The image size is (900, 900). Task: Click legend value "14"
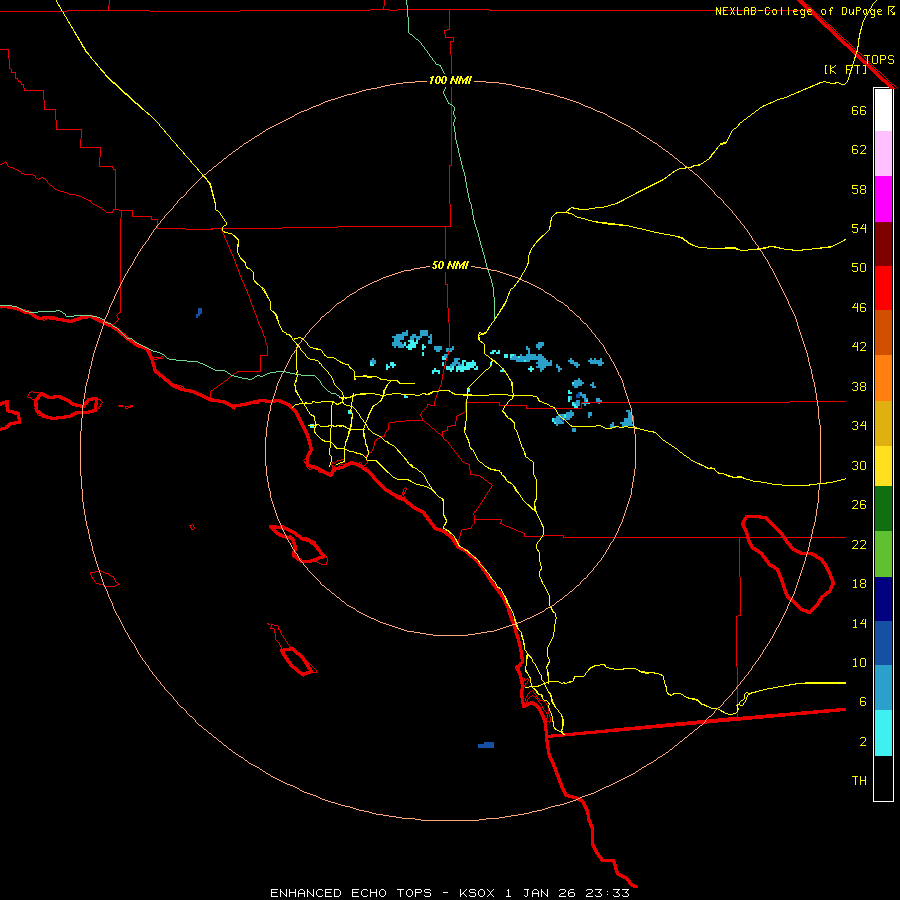(859, 623)
